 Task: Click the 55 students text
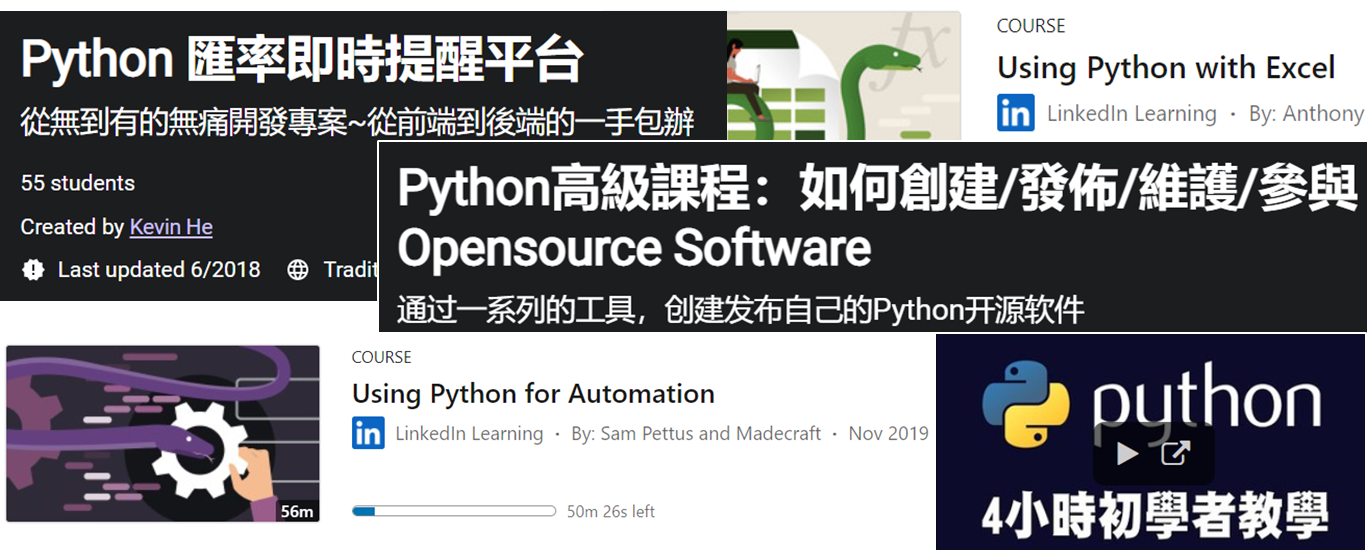(78, 183)
